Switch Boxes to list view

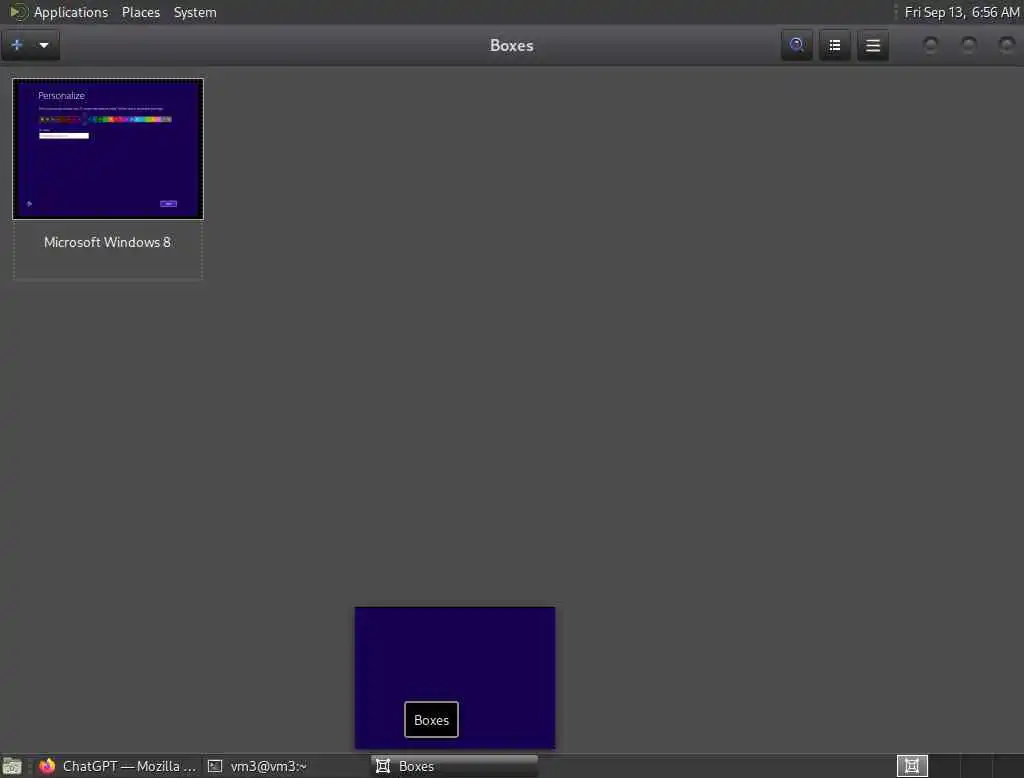tap(835, 45)
